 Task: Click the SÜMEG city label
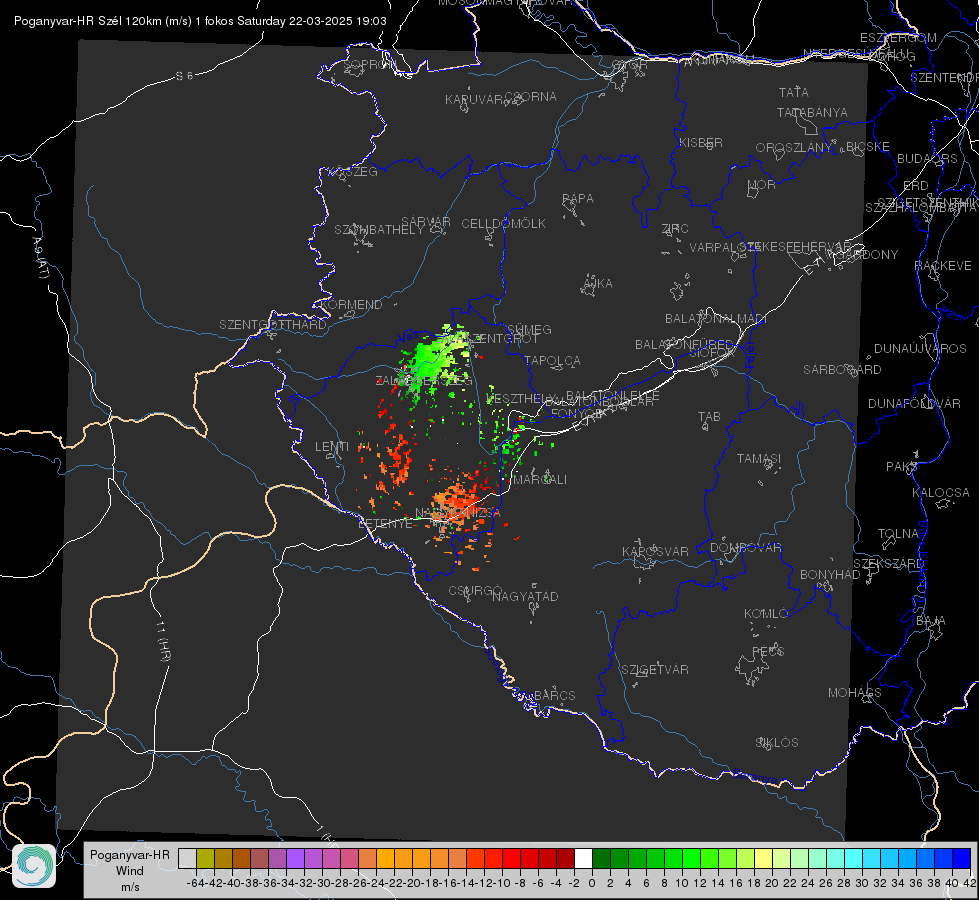pos(529,330)
